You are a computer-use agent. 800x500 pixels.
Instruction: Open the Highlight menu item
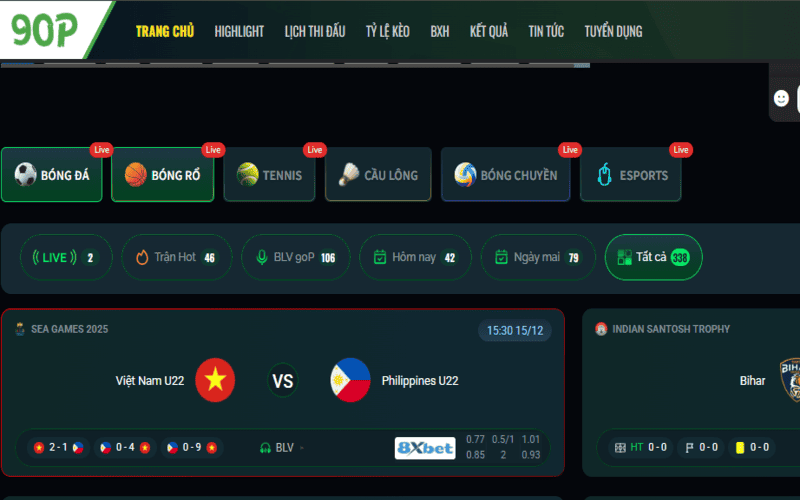[239, 31]
